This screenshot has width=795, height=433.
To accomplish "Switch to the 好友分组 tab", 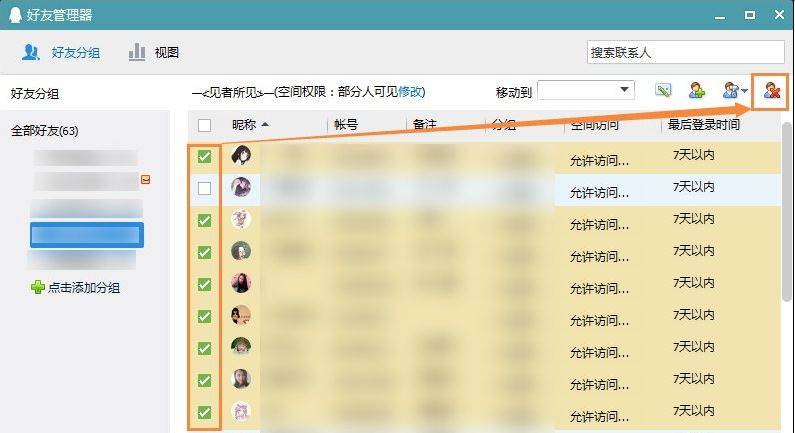I will pos(61,52).
